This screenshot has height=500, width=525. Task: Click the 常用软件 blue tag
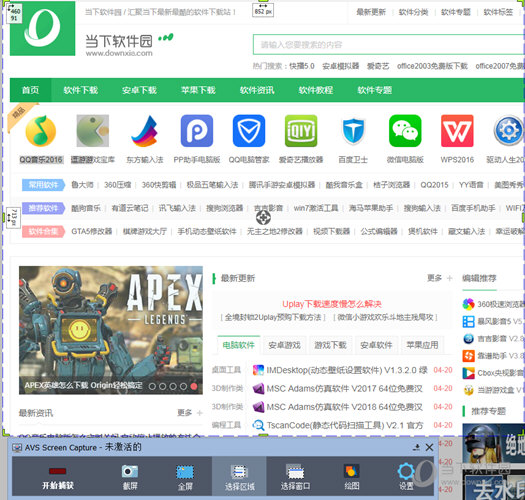pos(44,185)
